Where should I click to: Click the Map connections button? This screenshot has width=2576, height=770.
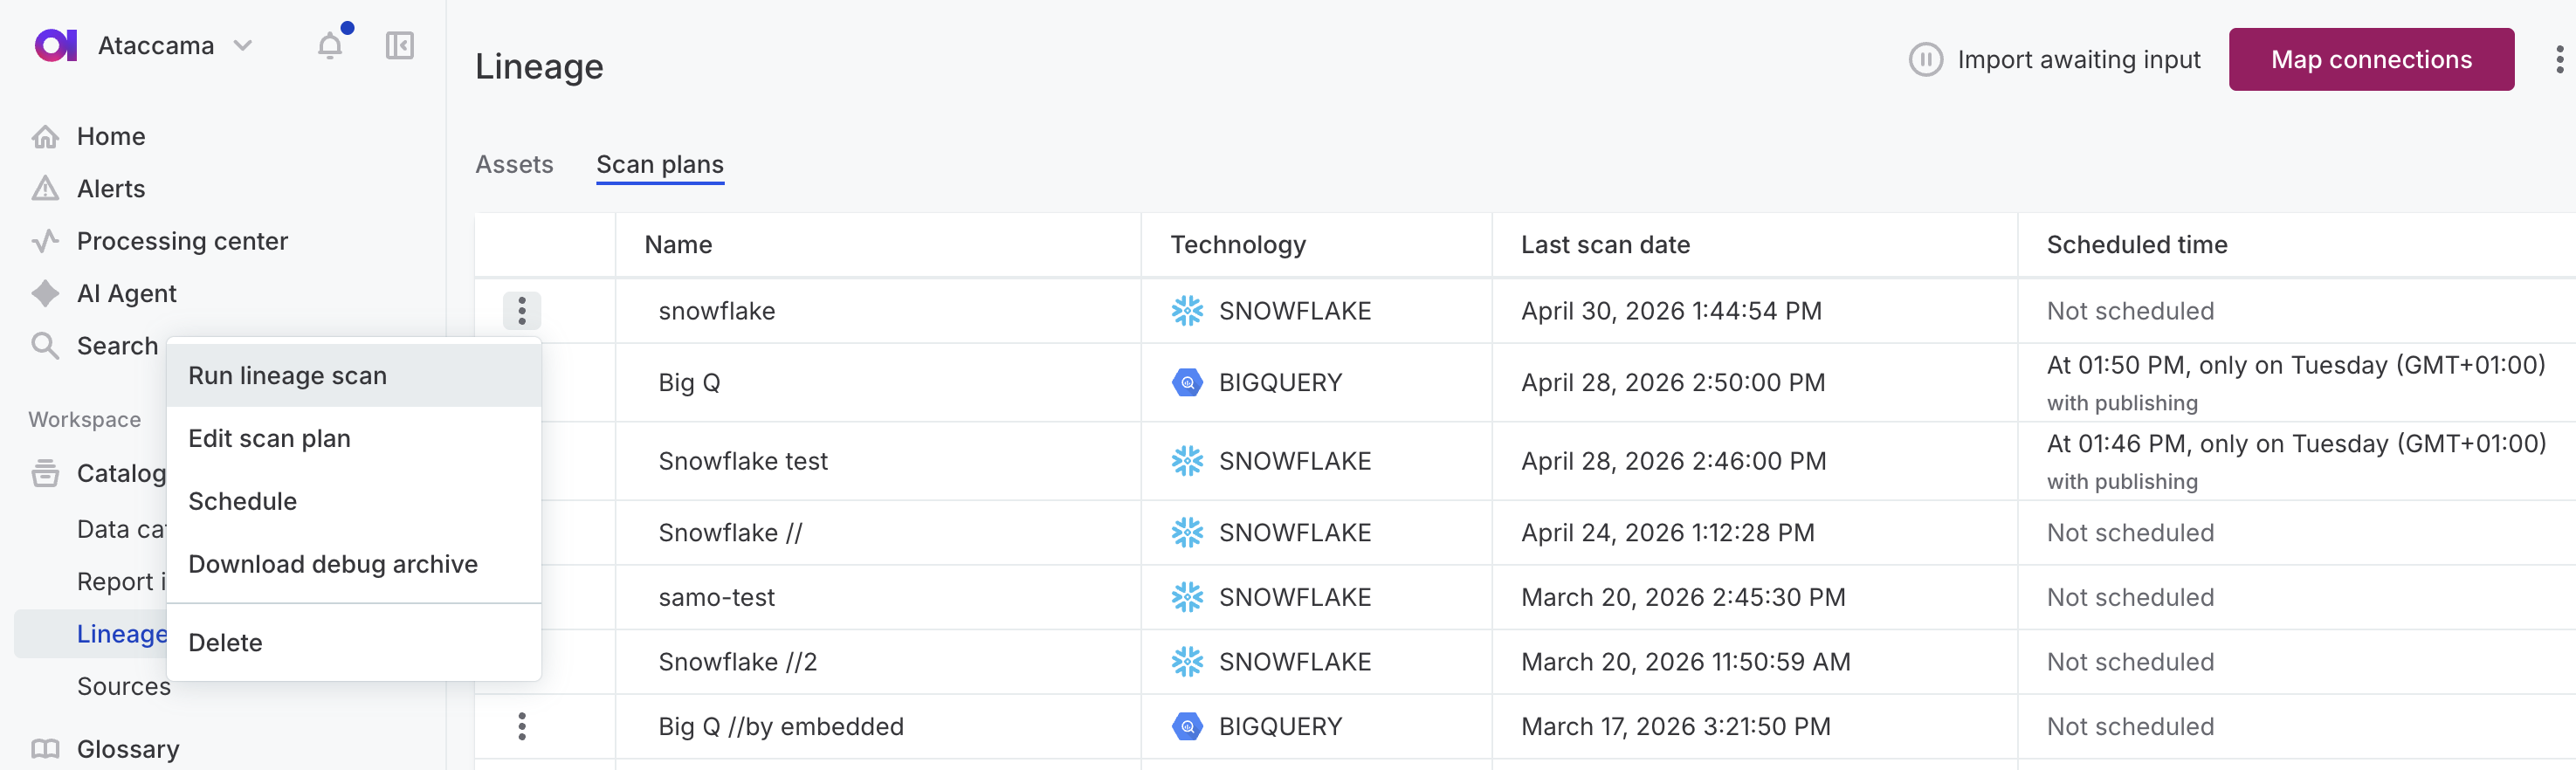(2371, 59)
